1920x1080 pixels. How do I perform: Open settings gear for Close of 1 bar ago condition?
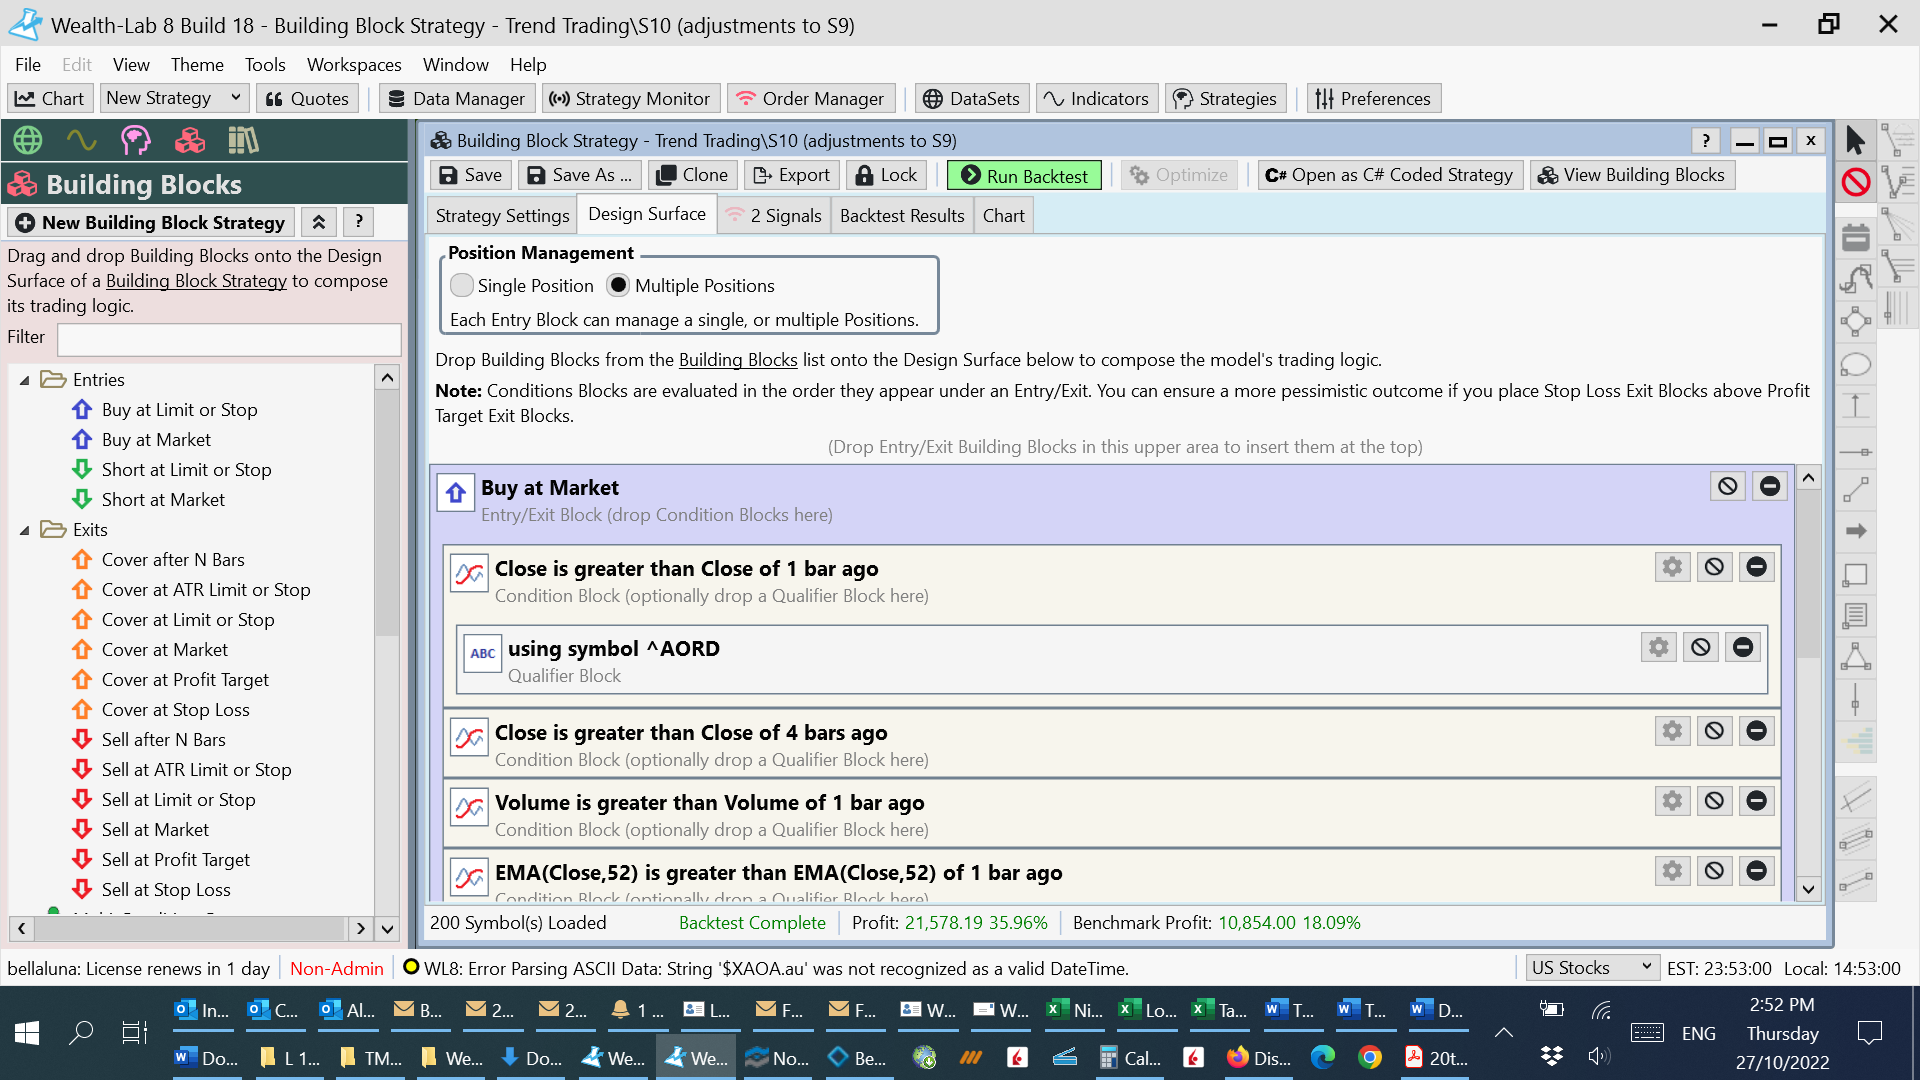pyautogui.click(x=1672, y=567)
